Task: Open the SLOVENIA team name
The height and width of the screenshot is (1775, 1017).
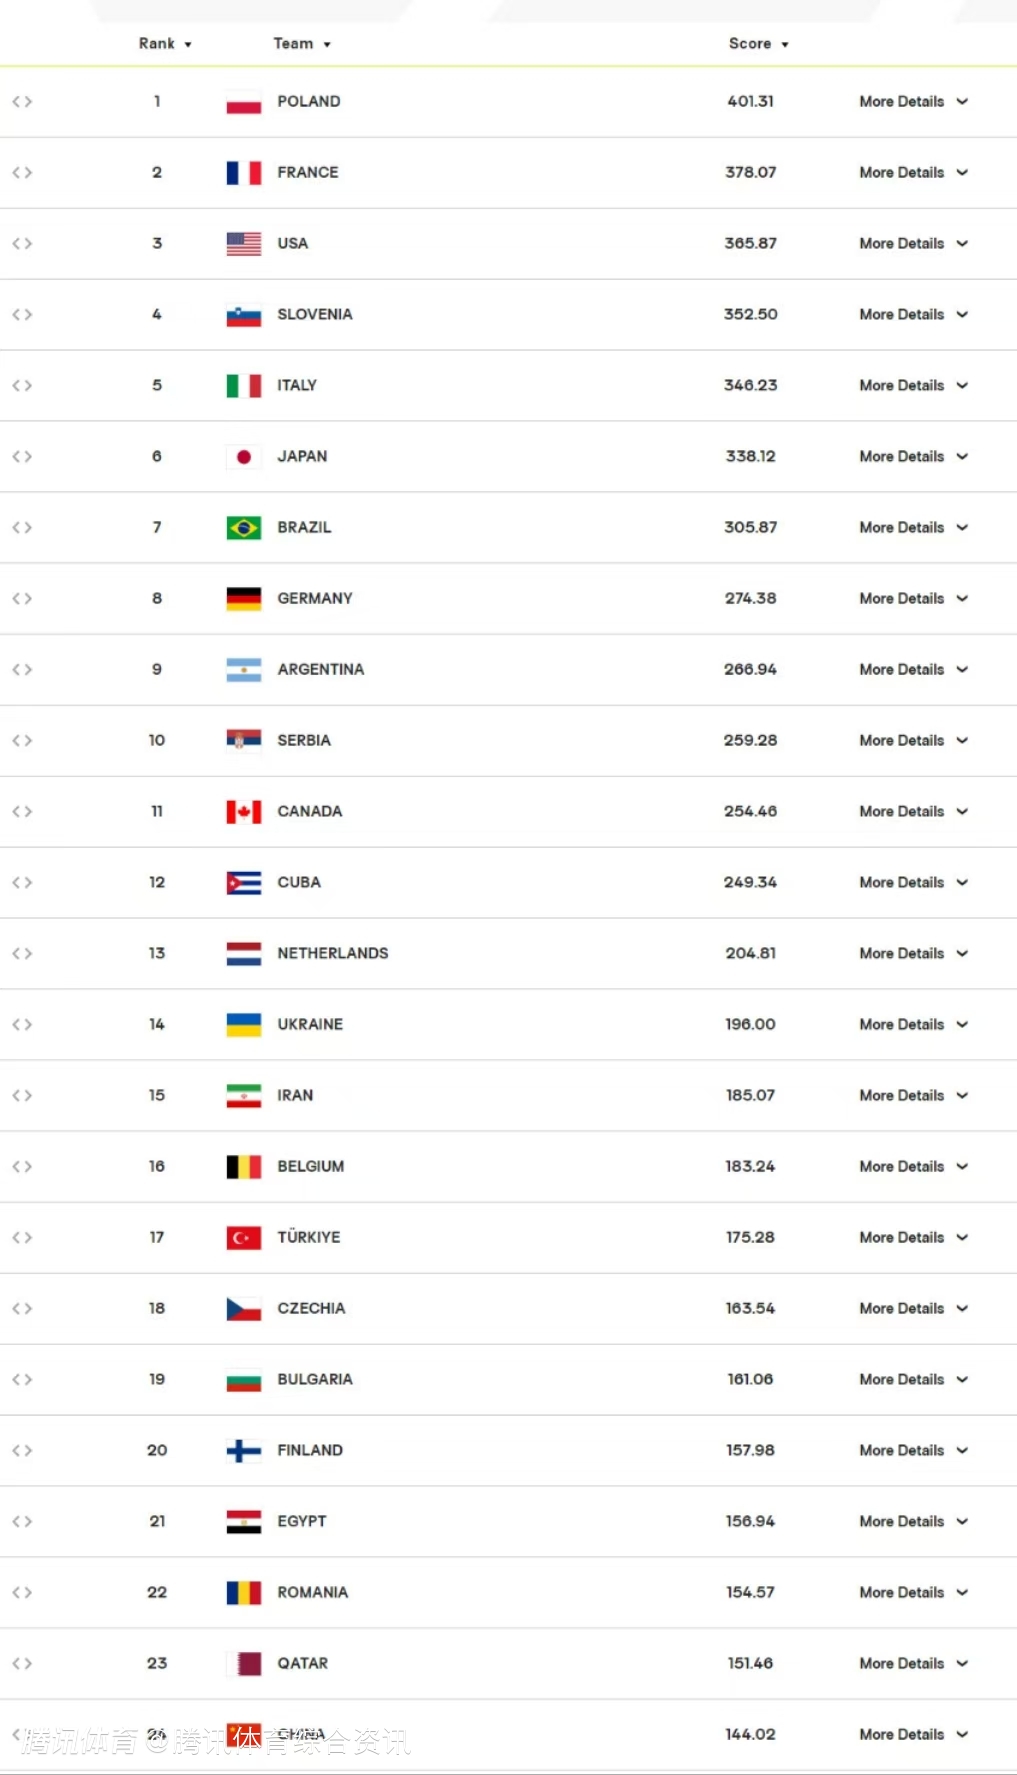Action: [x=315, y=315]
